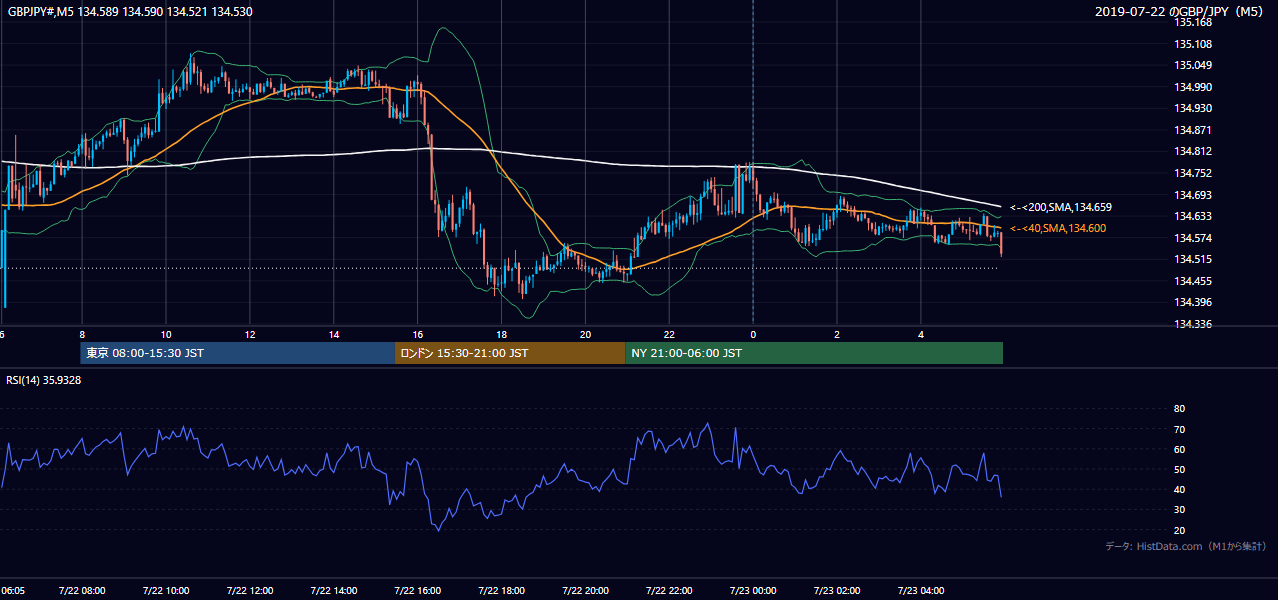Screen dimensions: 1278x600
Task: Click RSI axis level 50
Action: pyautogui.click(x=1179, y=469)
